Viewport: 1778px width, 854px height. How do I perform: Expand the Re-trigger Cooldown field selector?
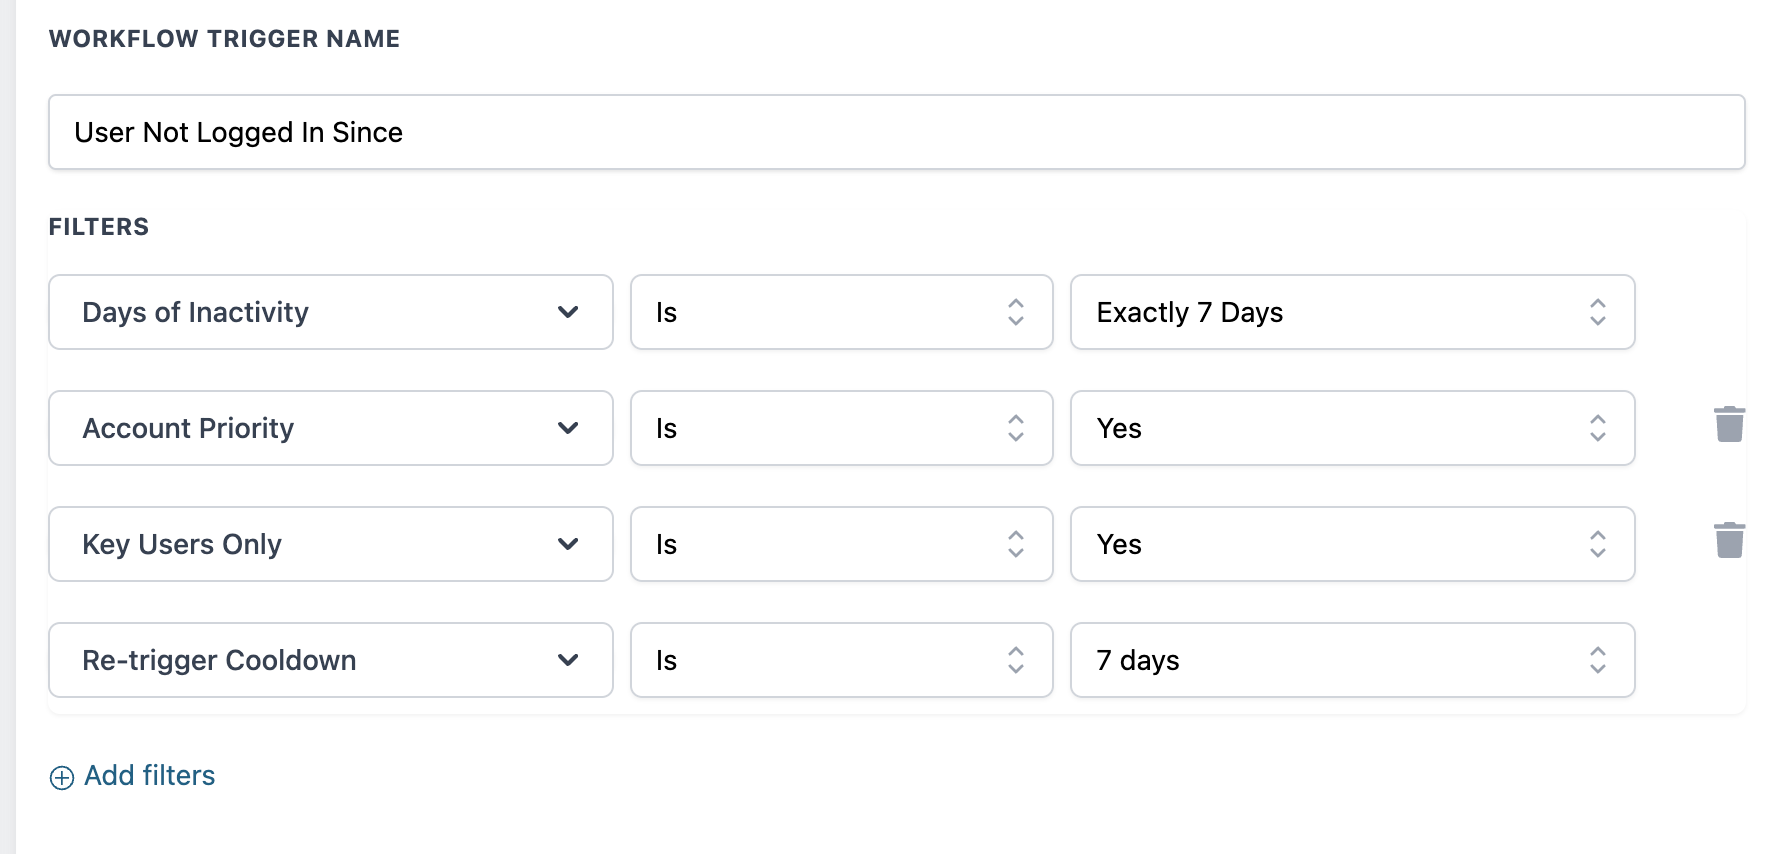(x=331, y=660)
